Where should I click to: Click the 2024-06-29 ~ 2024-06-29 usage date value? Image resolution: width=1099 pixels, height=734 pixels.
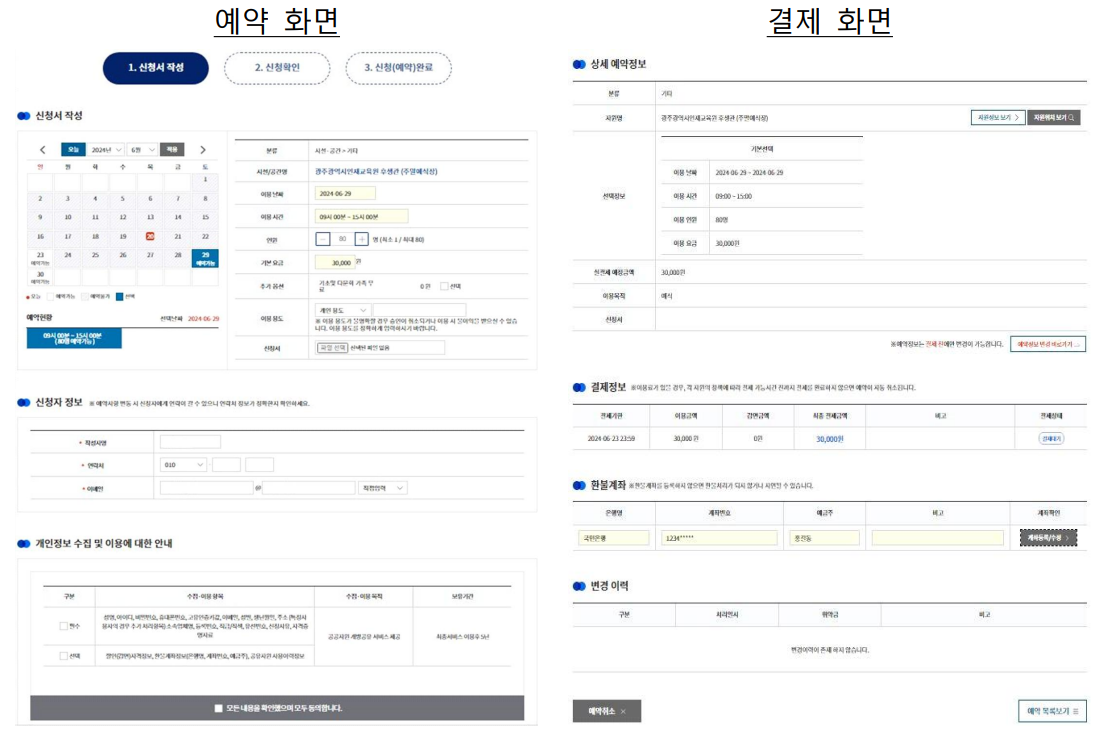click(x=749, y=172)
